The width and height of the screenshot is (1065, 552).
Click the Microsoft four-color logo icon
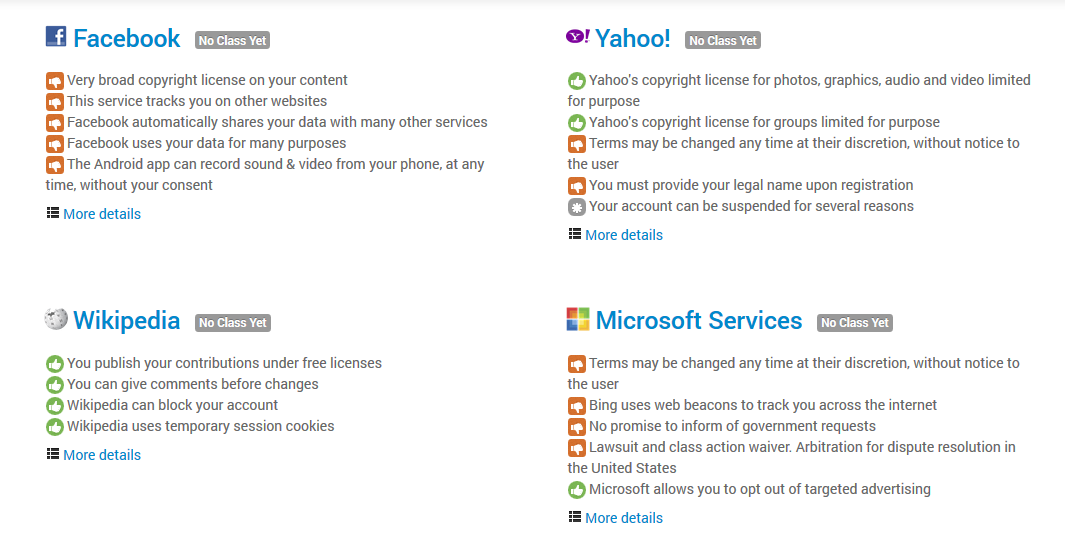coord(578,319)
